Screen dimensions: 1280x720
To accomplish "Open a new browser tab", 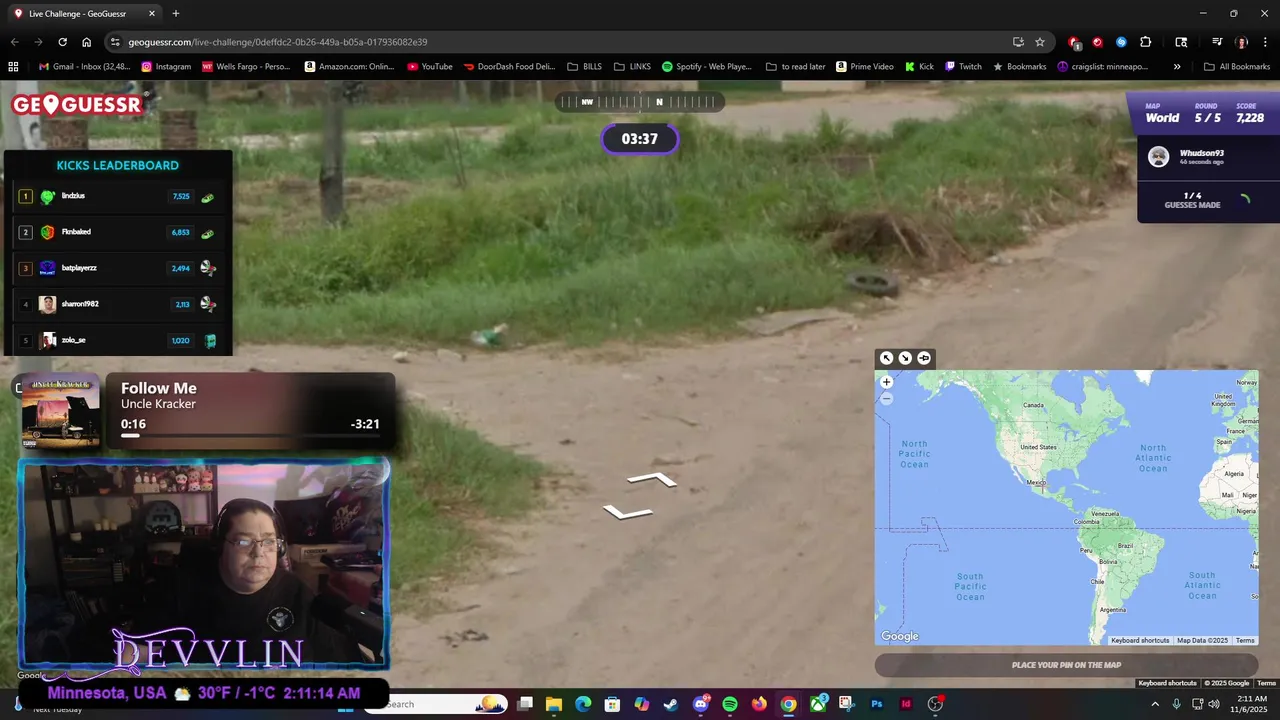I will pos(176,14).
